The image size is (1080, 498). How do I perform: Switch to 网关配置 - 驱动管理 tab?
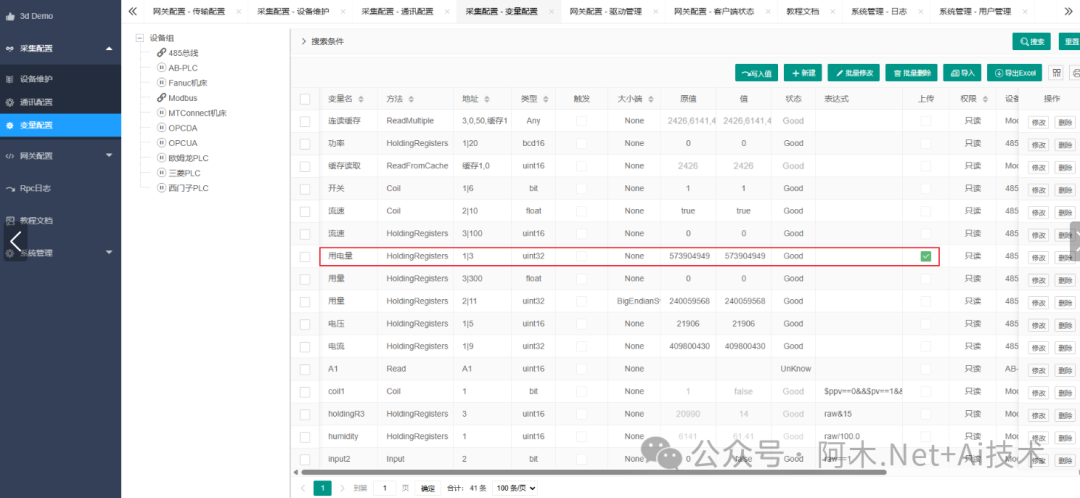pos(605,12)
